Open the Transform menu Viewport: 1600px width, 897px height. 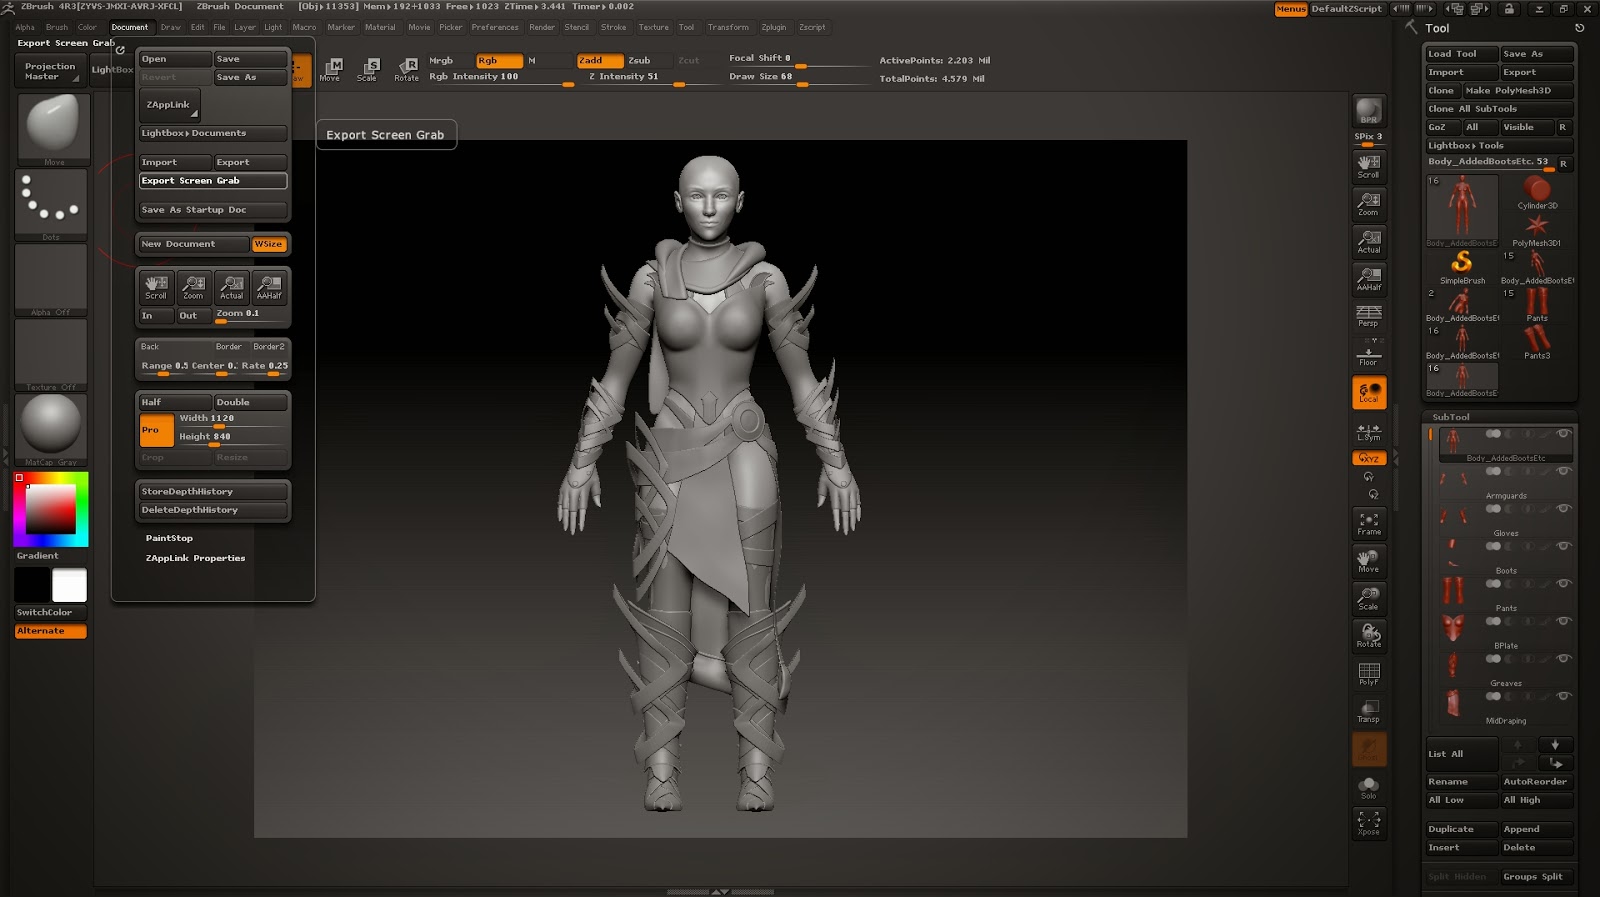[727, 28]
